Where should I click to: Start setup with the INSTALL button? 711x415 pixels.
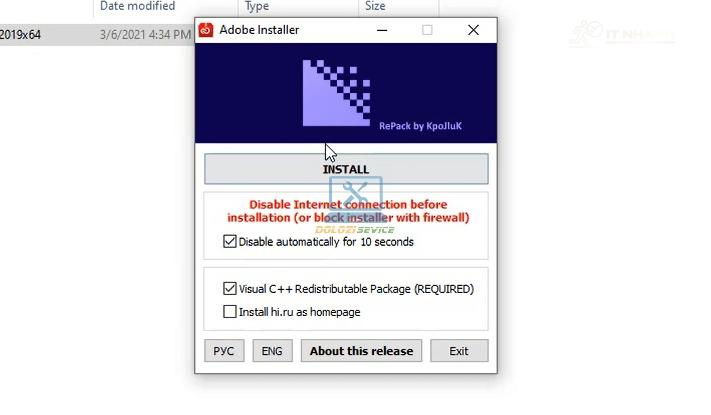click(x=346, y=169)
